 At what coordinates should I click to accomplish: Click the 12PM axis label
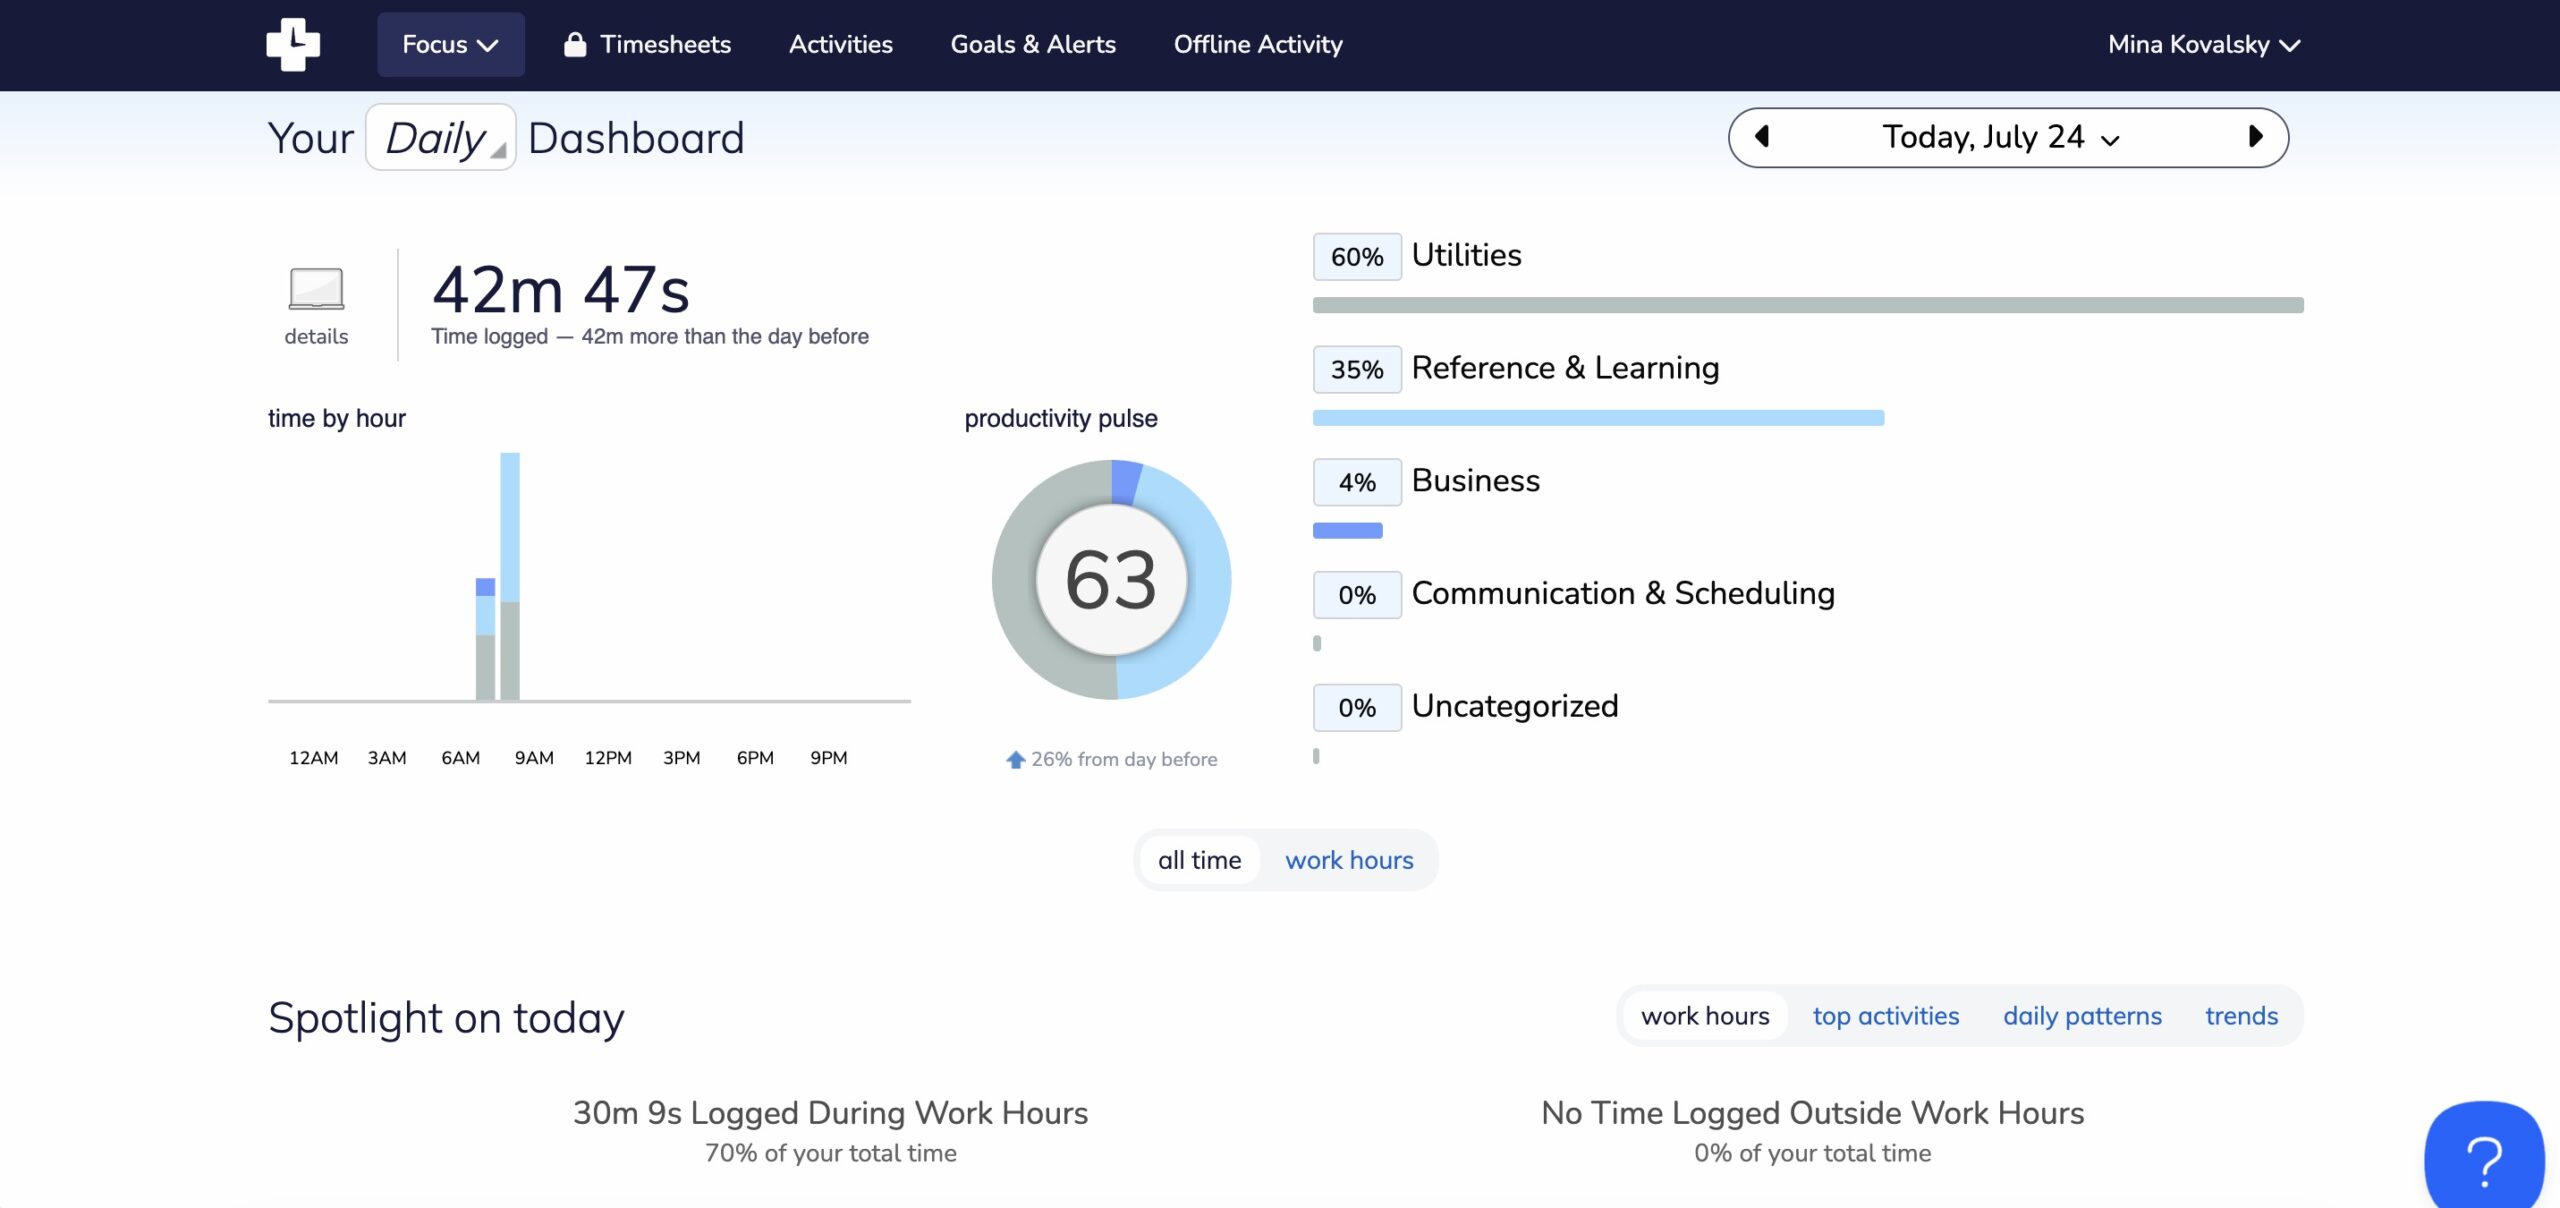click(608, 758)
